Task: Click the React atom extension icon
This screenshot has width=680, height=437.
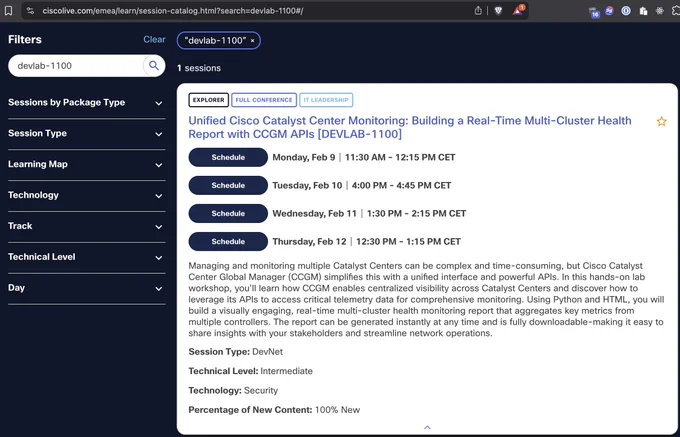Action: pos(660,11)
